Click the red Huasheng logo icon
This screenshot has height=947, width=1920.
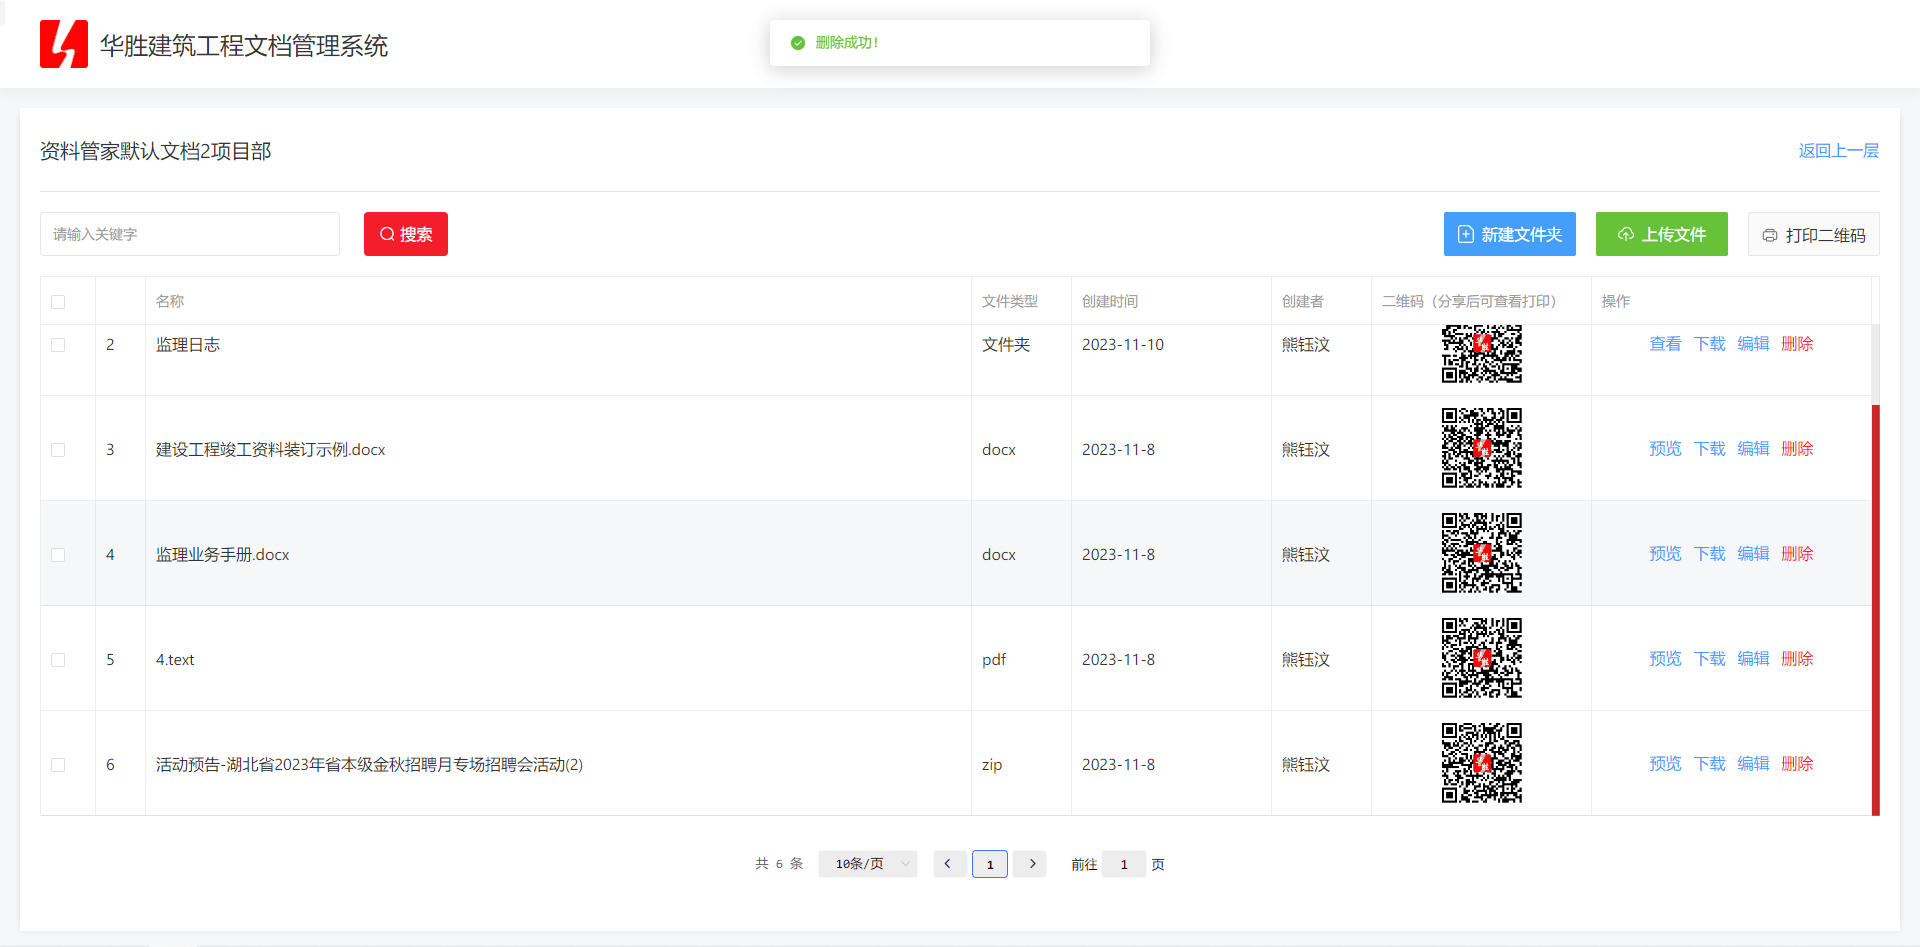[64, 44]
